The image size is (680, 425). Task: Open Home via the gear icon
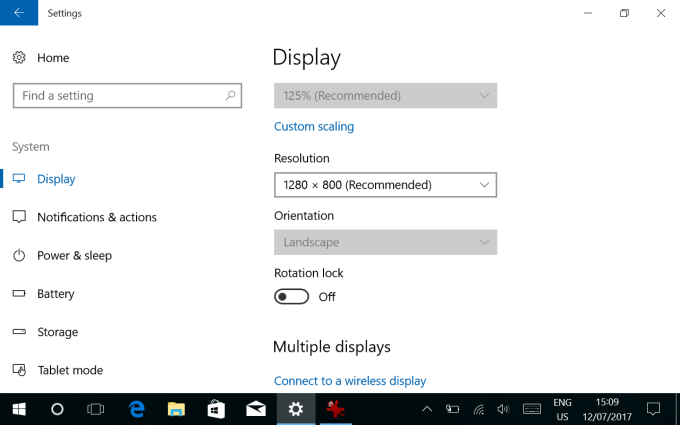coord(19,58)
